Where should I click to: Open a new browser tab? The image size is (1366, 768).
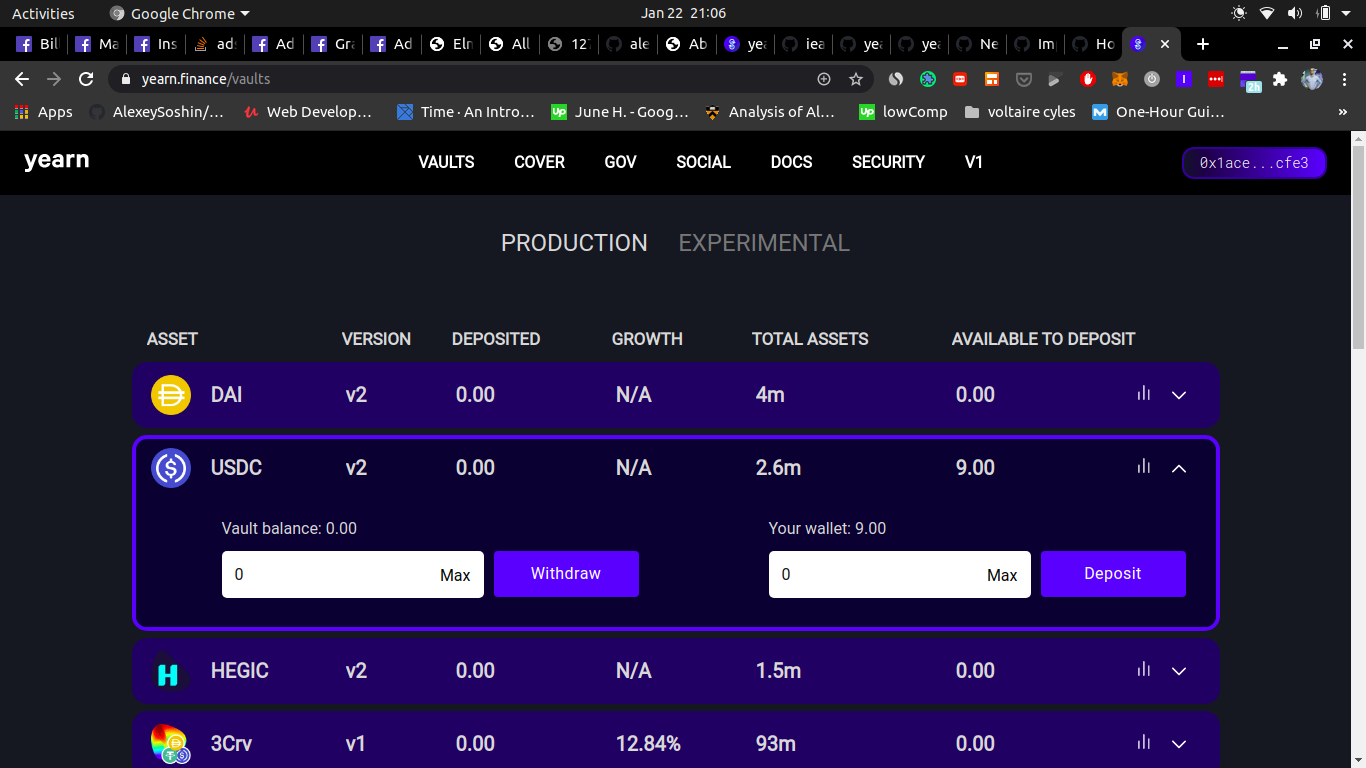1203,44
